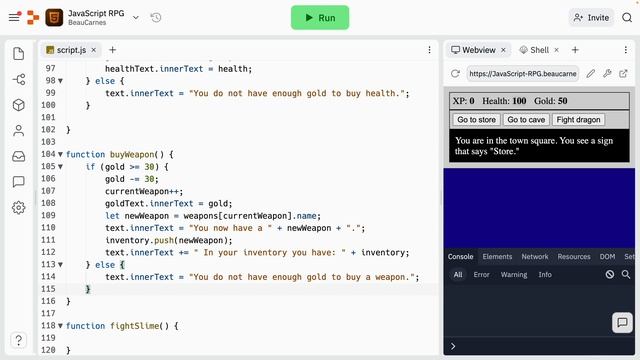
Task: Open the Packages cube icon
Action: click(18, 105)
